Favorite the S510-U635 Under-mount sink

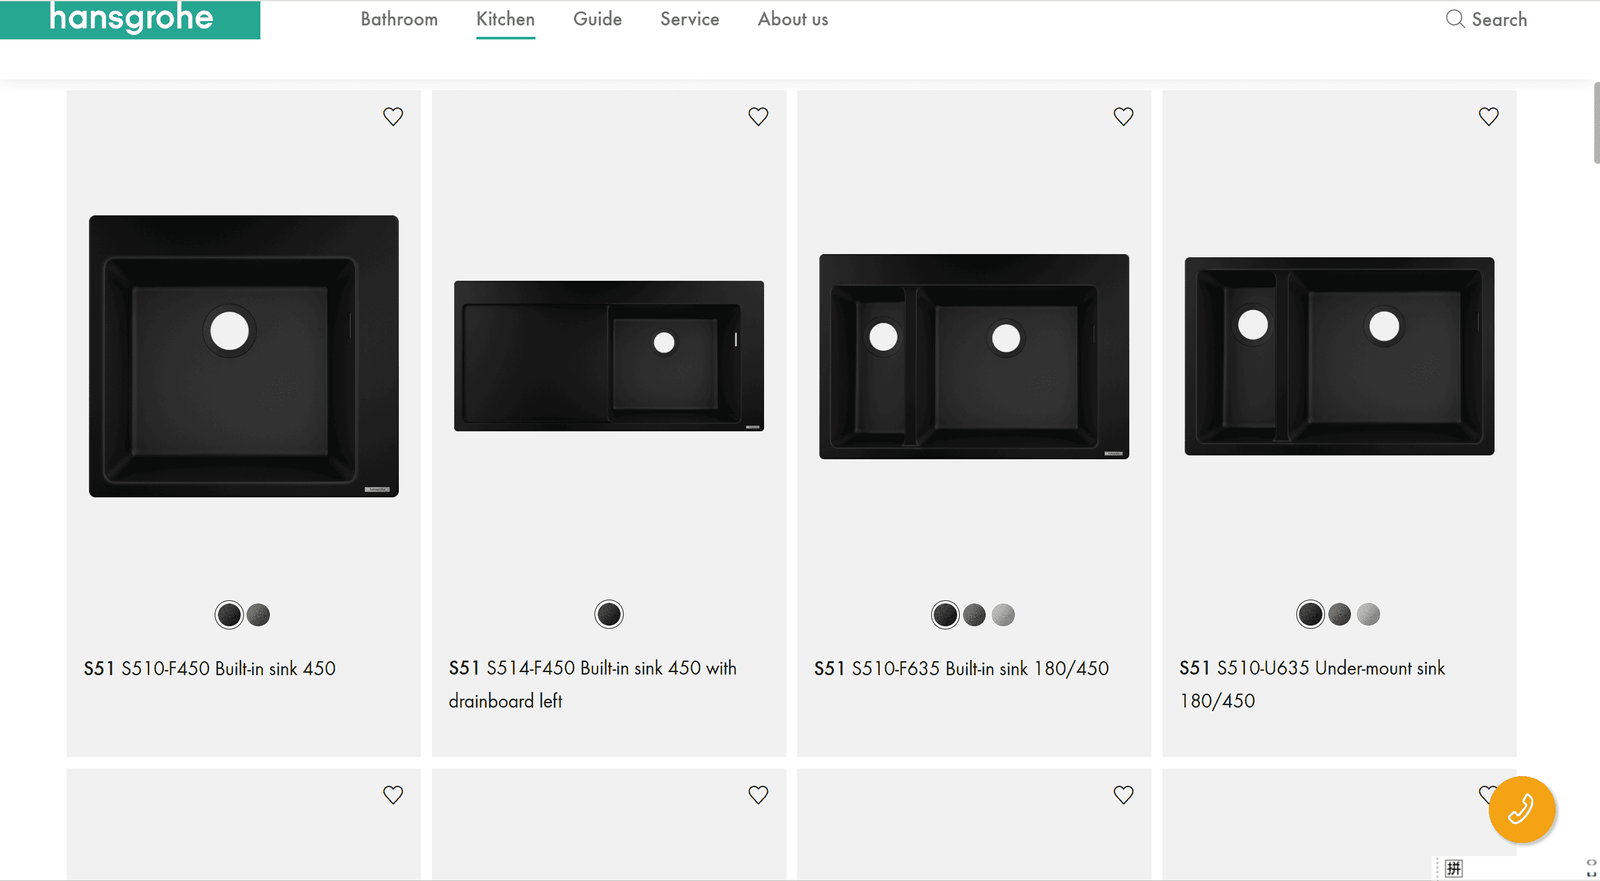click(1488, 116)
